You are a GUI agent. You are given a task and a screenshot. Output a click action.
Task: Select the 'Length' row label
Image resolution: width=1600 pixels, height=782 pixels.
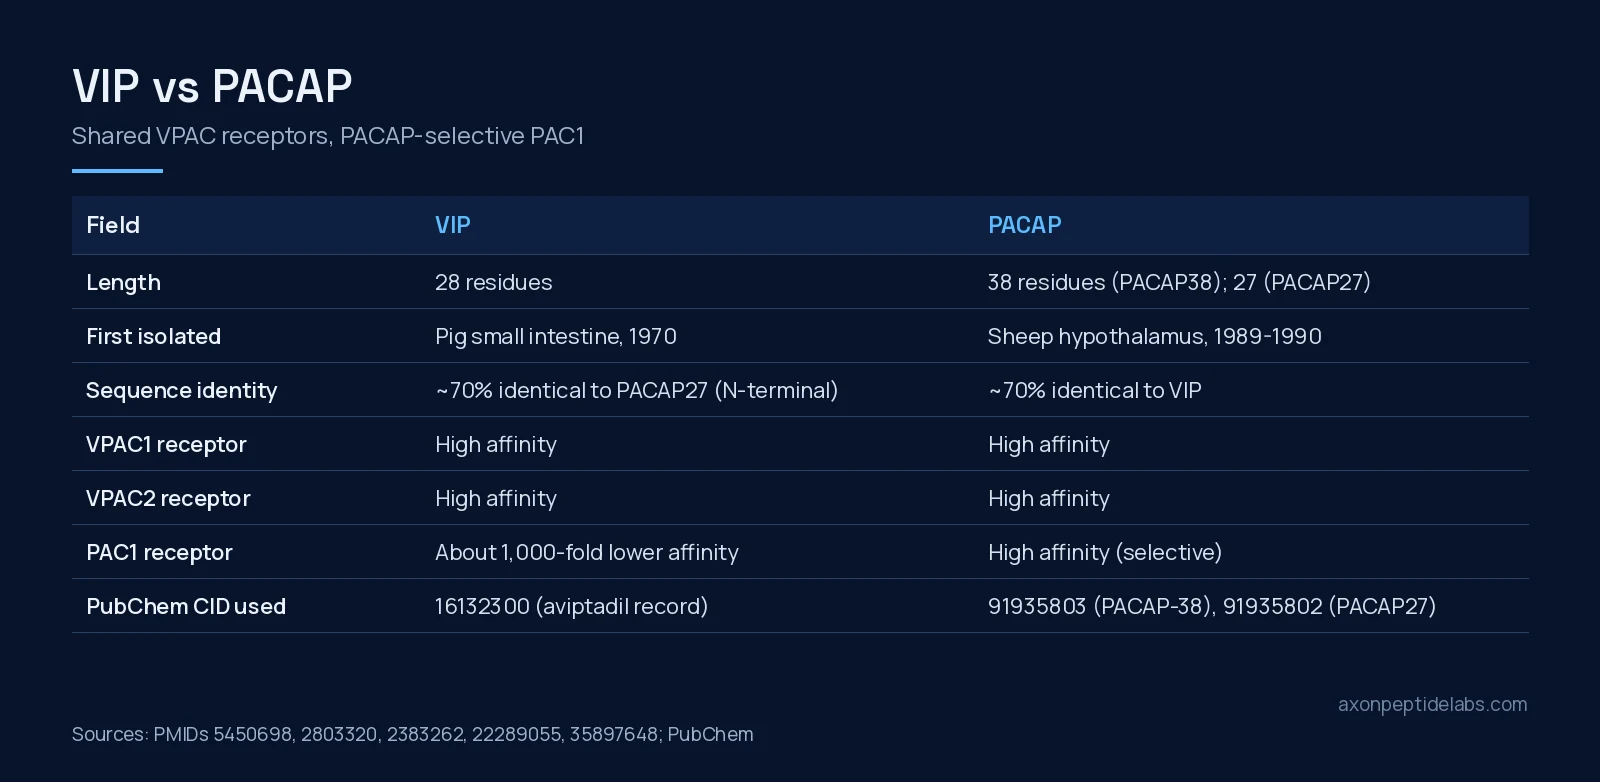[x=123, y=283]
